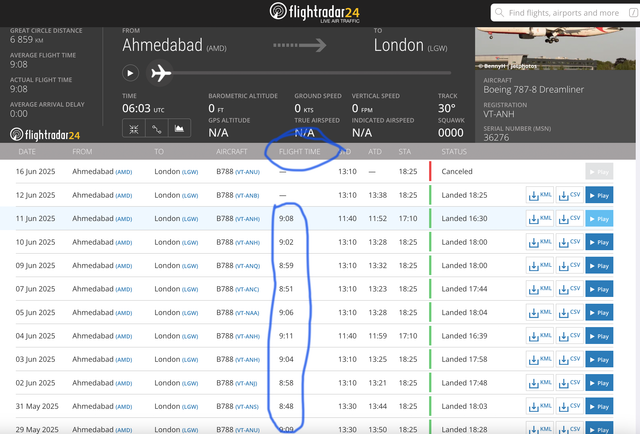This screenshot has width=640, height=434.
Task: Click the flight progress track line
Action: tap(311, 73)
